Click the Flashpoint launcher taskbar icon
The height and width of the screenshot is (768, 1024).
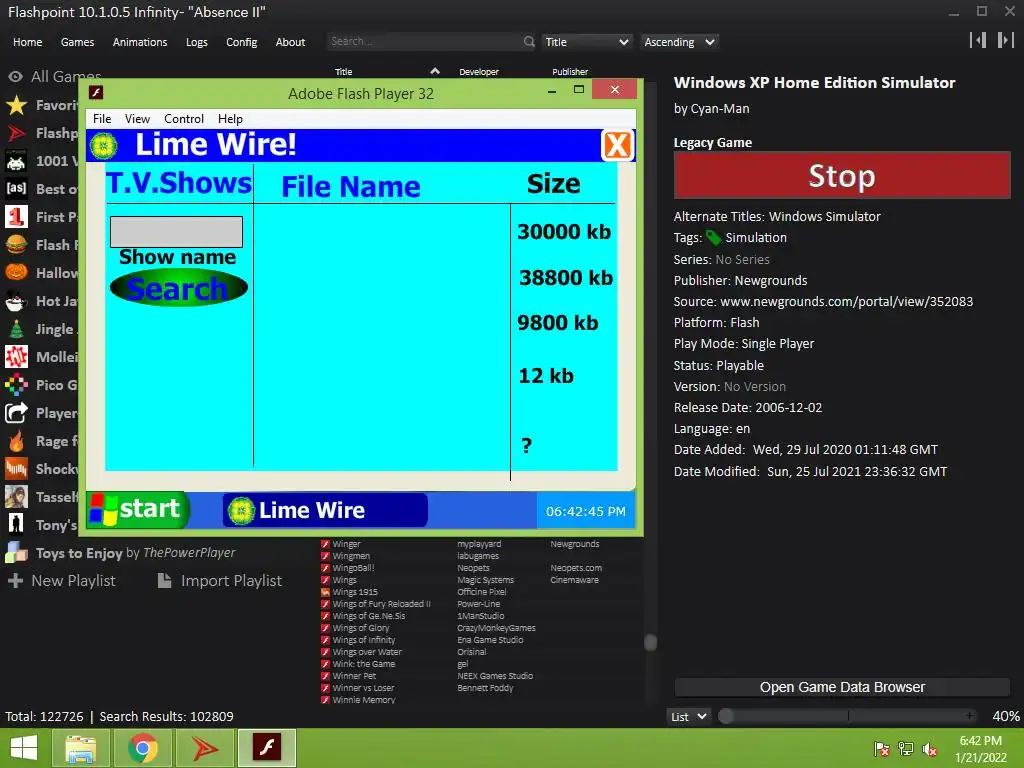(x=204, y=748)
